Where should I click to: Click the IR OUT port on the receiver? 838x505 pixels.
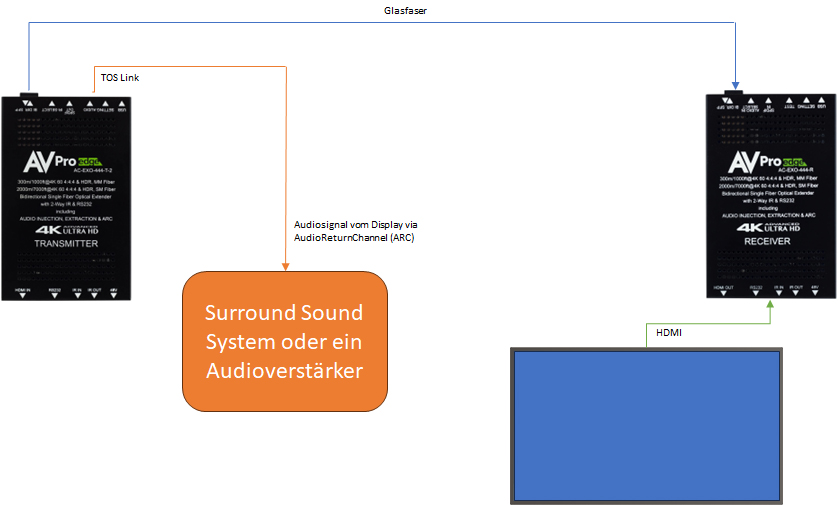pos(797,294)
